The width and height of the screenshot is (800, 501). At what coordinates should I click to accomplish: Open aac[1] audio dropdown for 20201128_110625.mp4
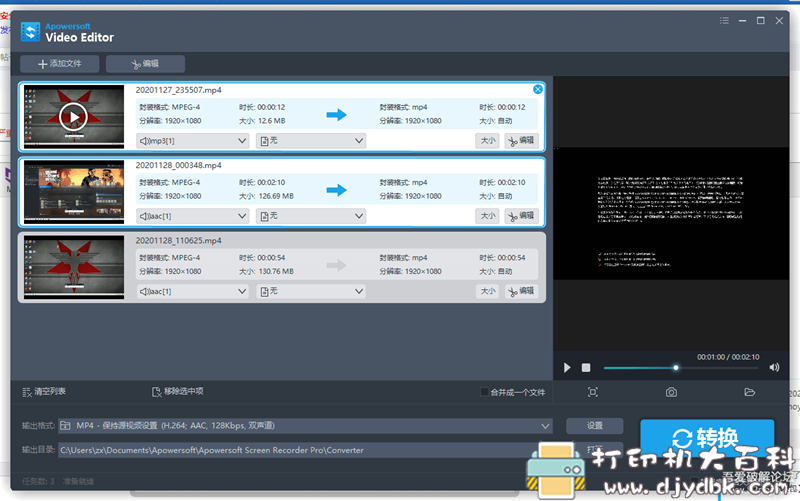pyautogui.click(x=192, y=291)
